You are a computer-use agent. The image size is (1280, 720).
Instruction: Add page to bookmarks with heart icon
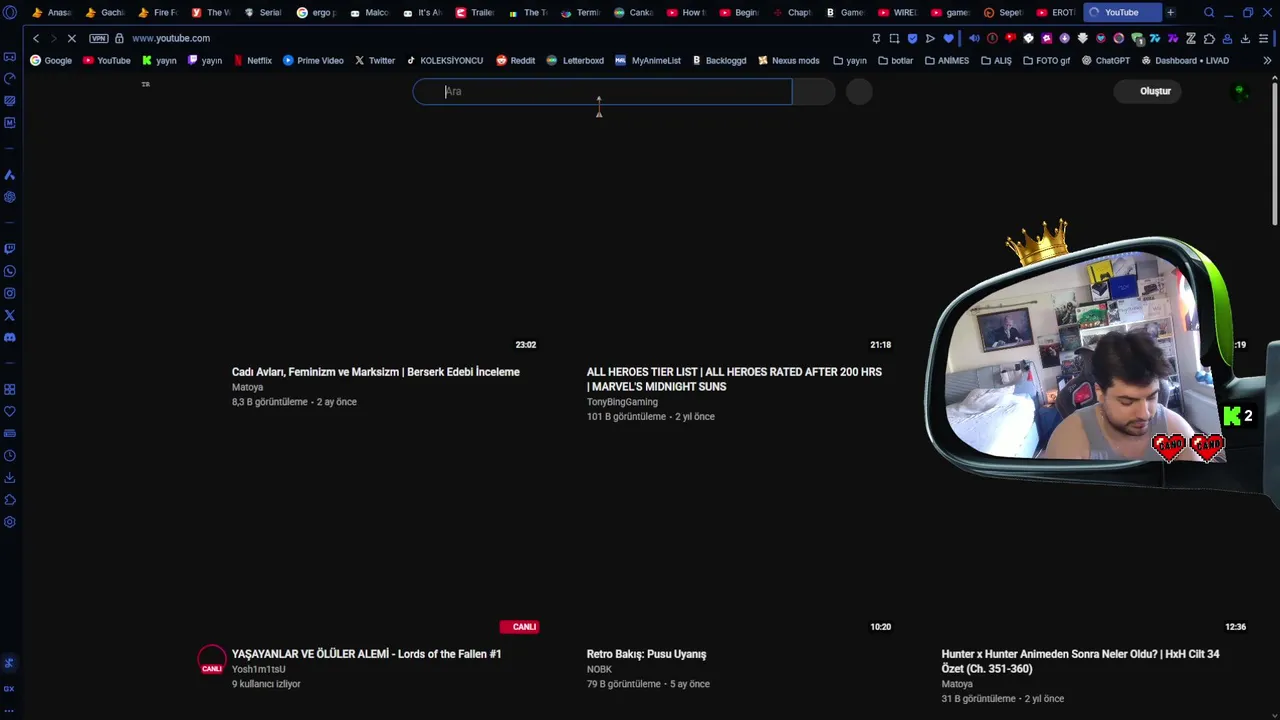tap(948, 38)
